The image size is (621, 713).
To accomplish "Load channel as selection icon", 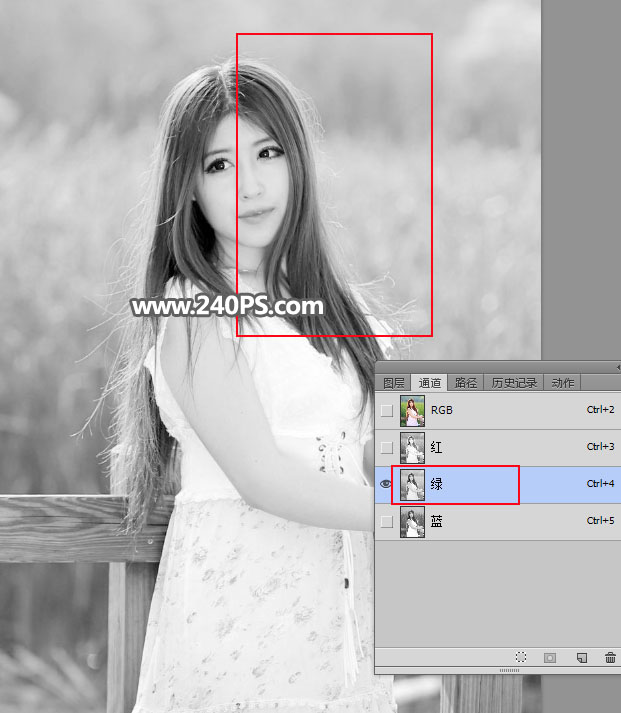I will [521, 657].
